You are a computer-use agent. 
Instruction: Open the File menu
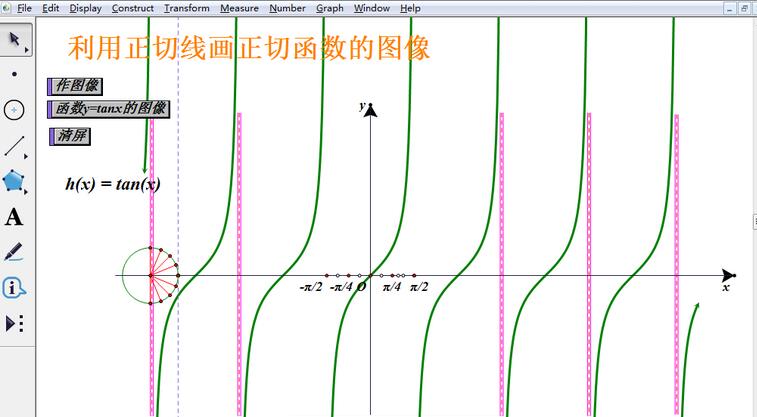pyautogui.click(x=24, y=8)
